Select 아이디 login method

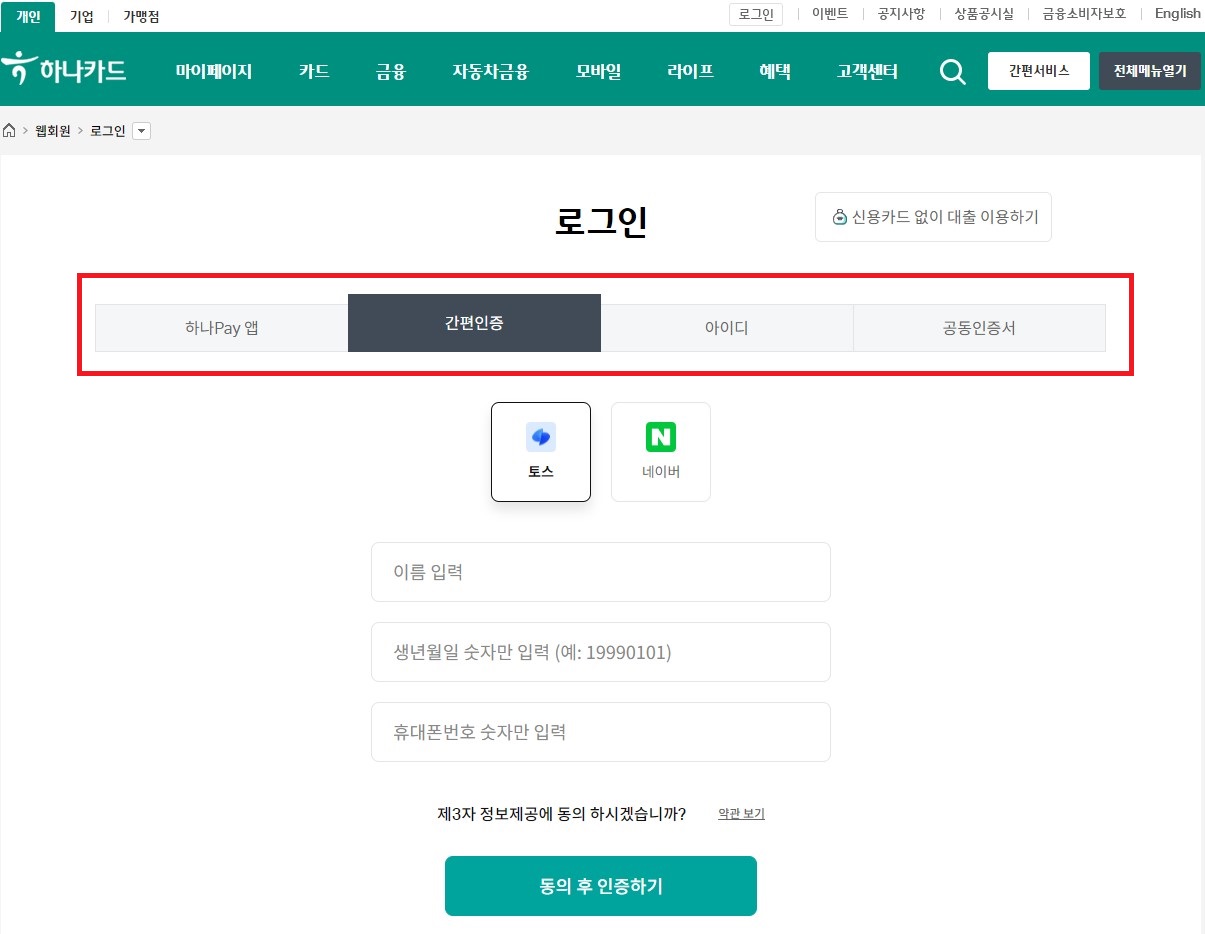pyautogui.click(x=726, y=327)
